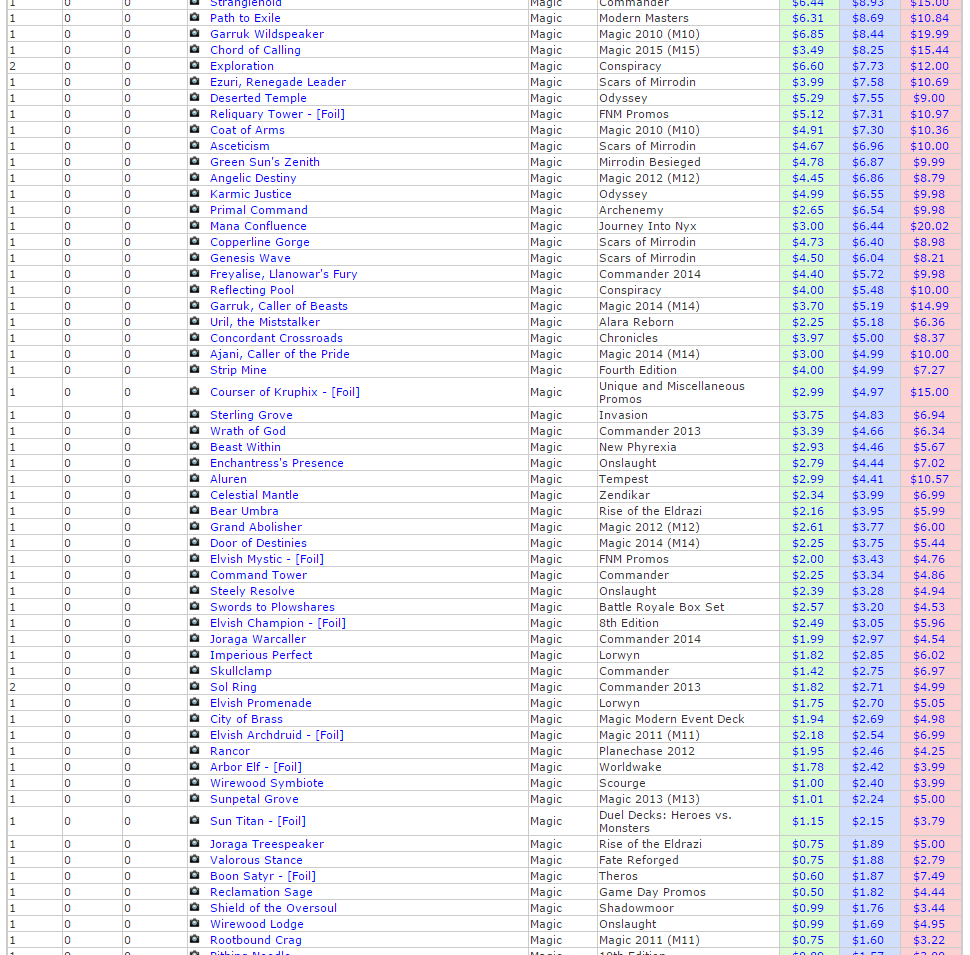The width and height of the screenshot is (970, 955).
Task: Click camera icon next to Wrath of God
Action: (194, 430)
